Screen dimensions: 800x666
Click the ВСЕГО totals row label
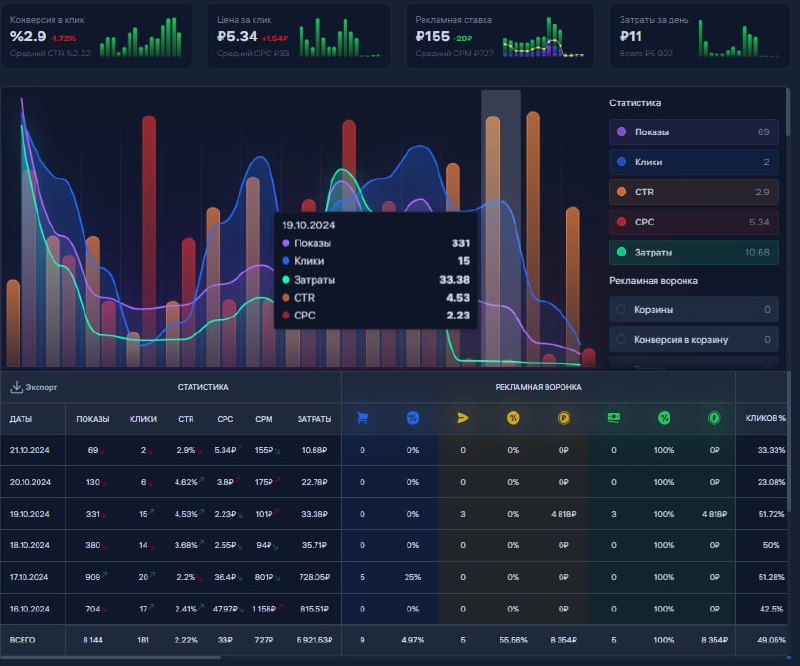pyautogui.click(x=22, y=640)
